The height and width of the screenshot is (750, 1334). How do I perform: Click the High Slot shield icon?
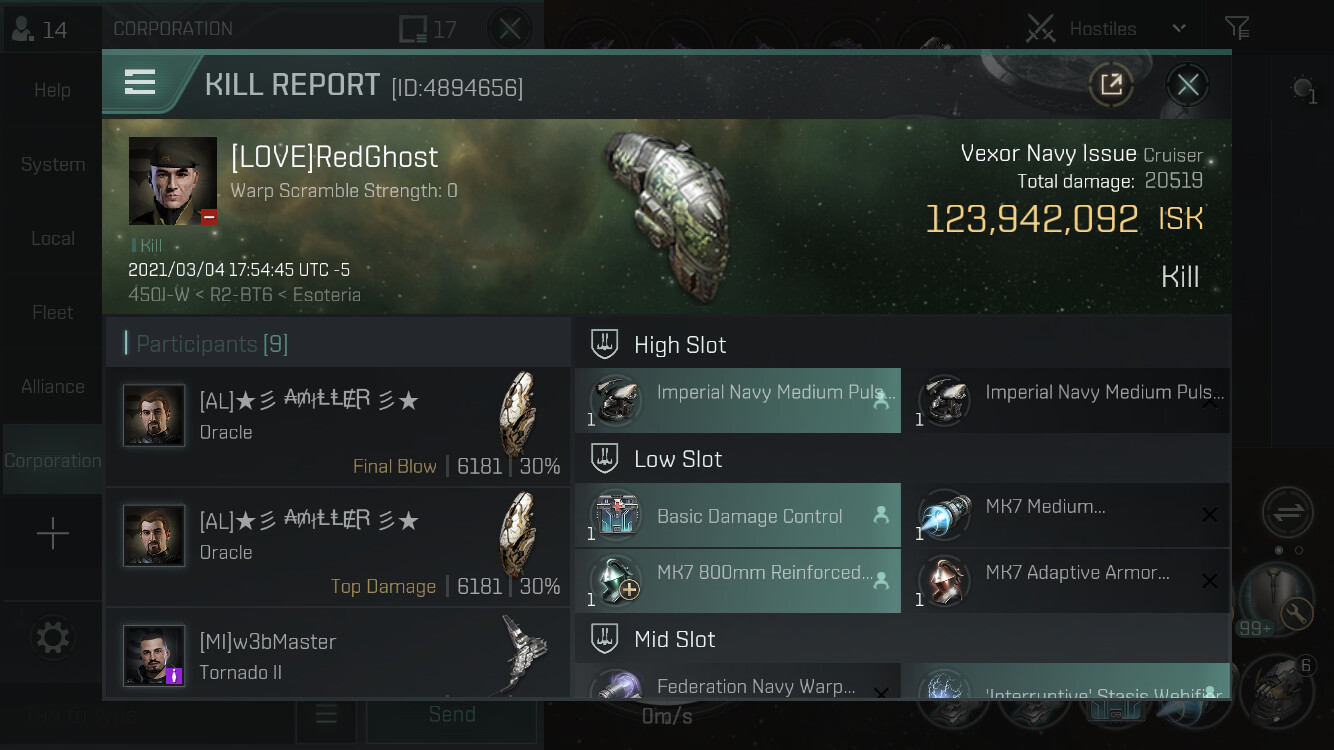[604, 345]
